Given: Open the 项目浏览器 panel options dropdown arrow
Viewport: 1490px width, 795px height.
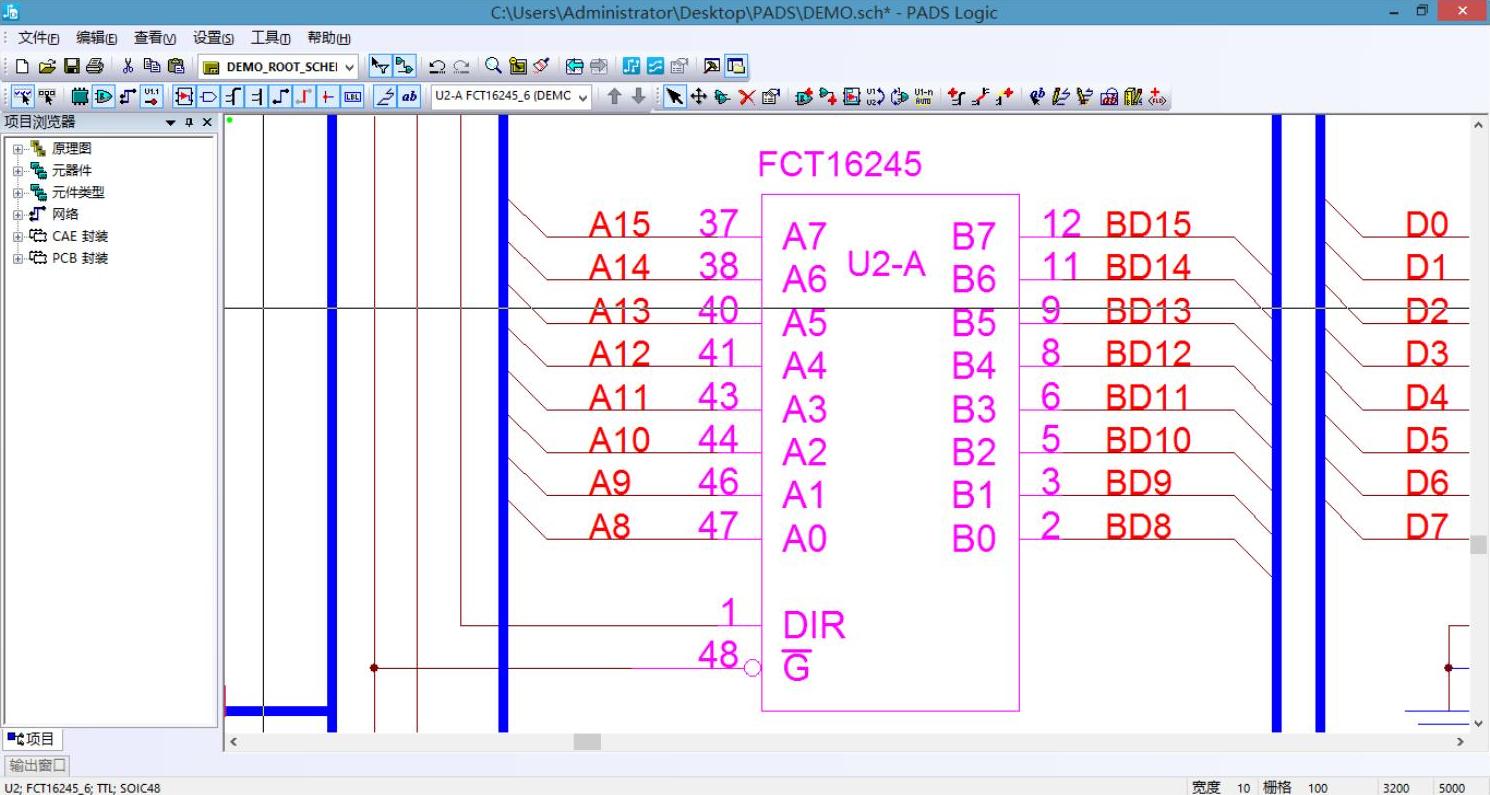Looking at the screenshot, I should tap(171, 122).
